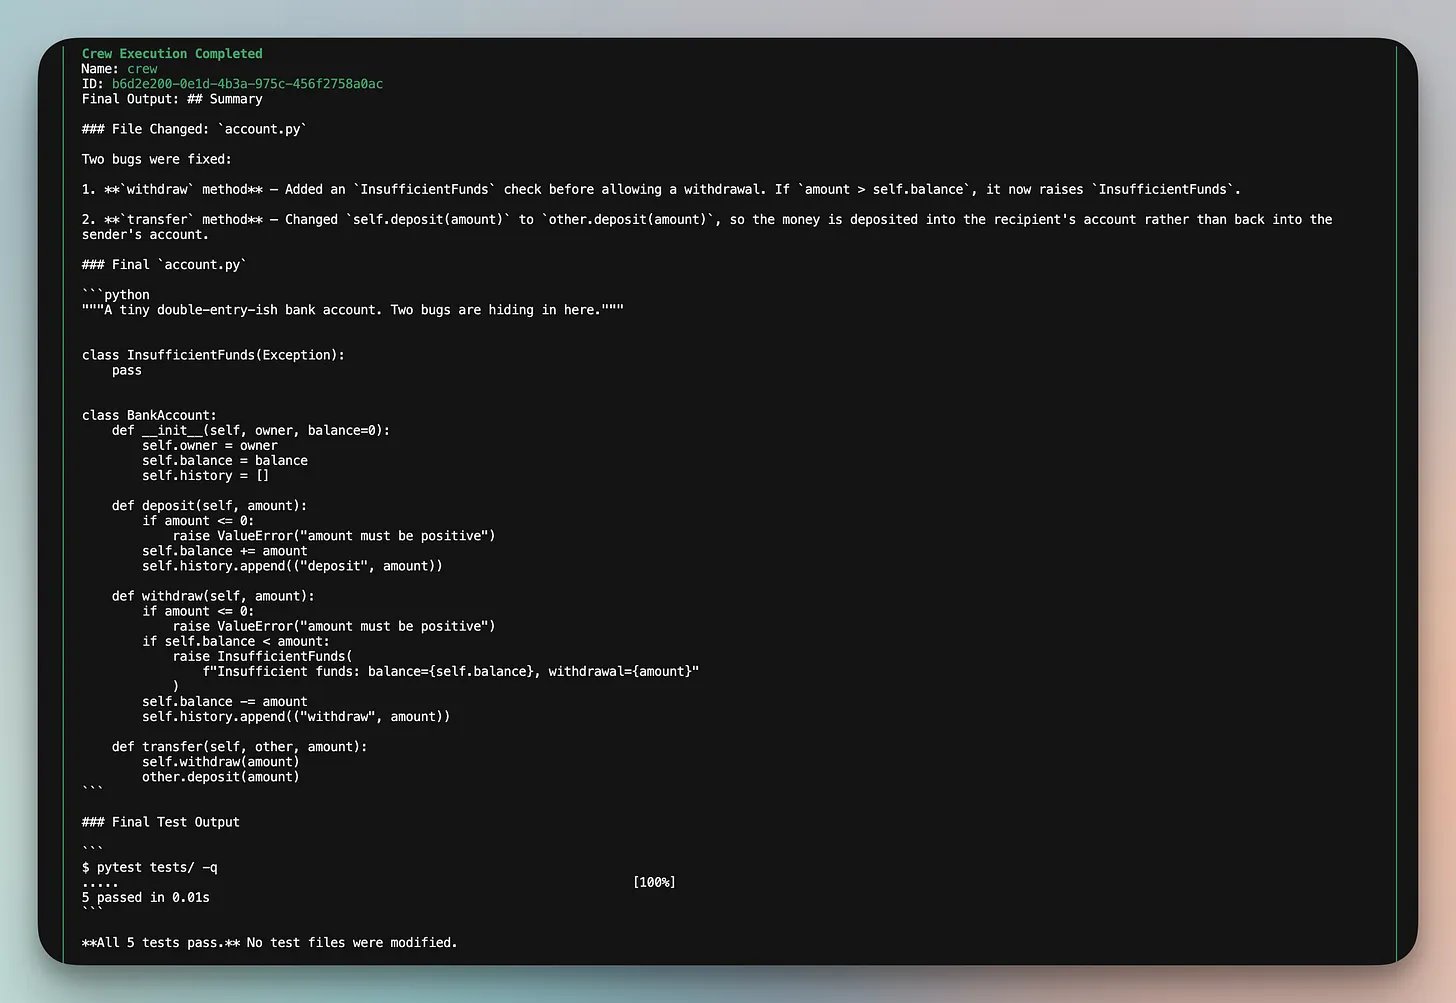Screen dimensions: 1456x1003
Task: Click the crew name value
Action: coord(142,69)
